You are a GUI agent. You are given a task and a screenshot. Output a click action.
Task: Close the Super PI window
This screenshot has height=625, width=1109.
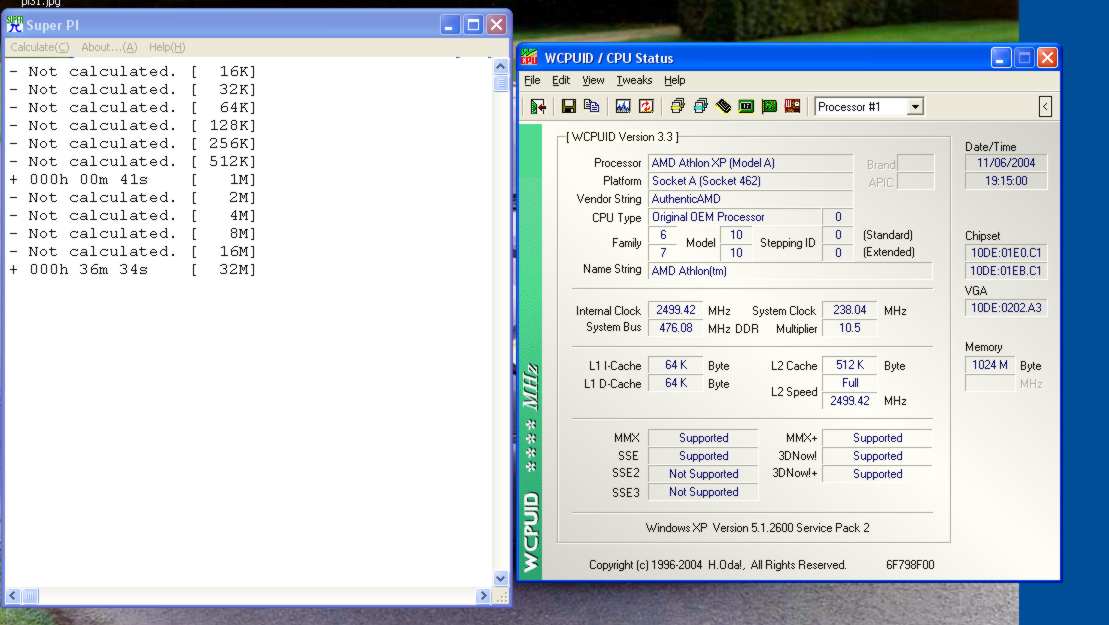point(497,25)
